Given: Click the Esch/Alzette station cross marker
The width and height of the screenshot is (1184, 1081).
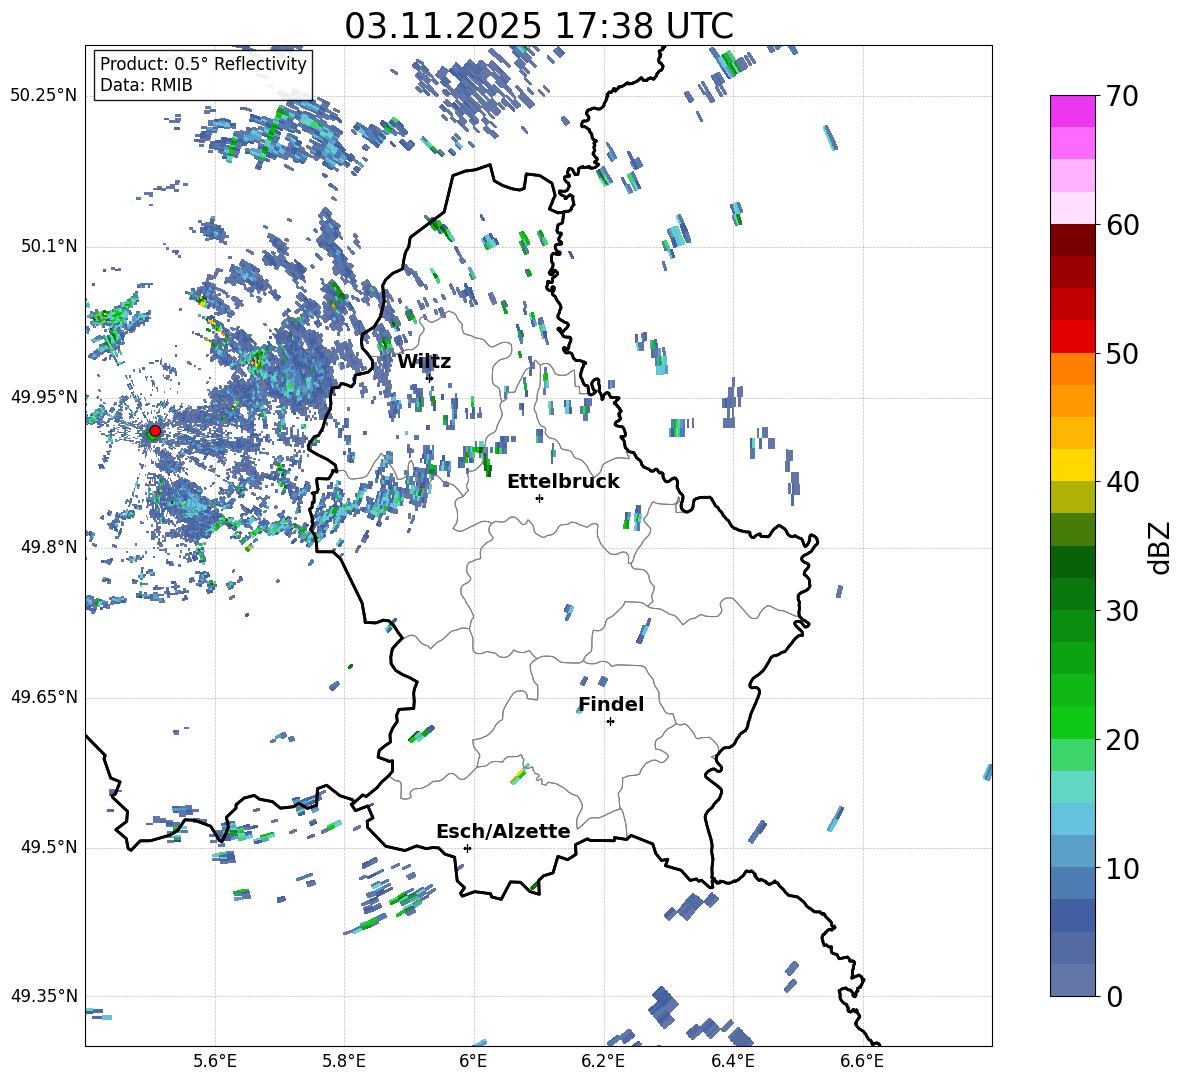Looking at the screenshot, I should coord(467,848).
